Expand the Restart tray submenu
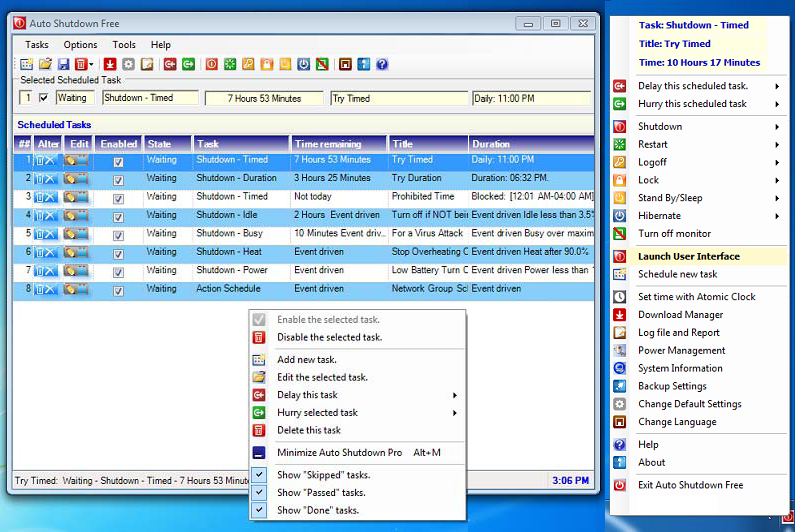This screenshot has height=532, width=795. coord(777,145)
